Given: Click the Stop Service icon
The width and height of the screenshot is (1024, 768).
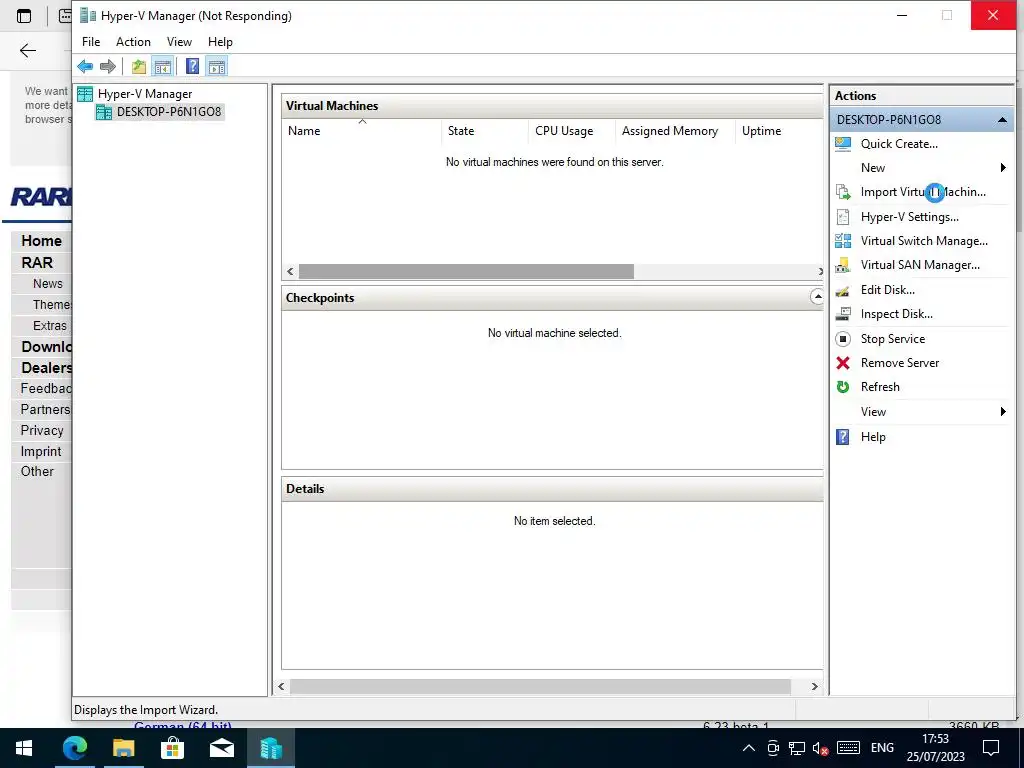Looking at the screenshot, I should coord(843,339).
